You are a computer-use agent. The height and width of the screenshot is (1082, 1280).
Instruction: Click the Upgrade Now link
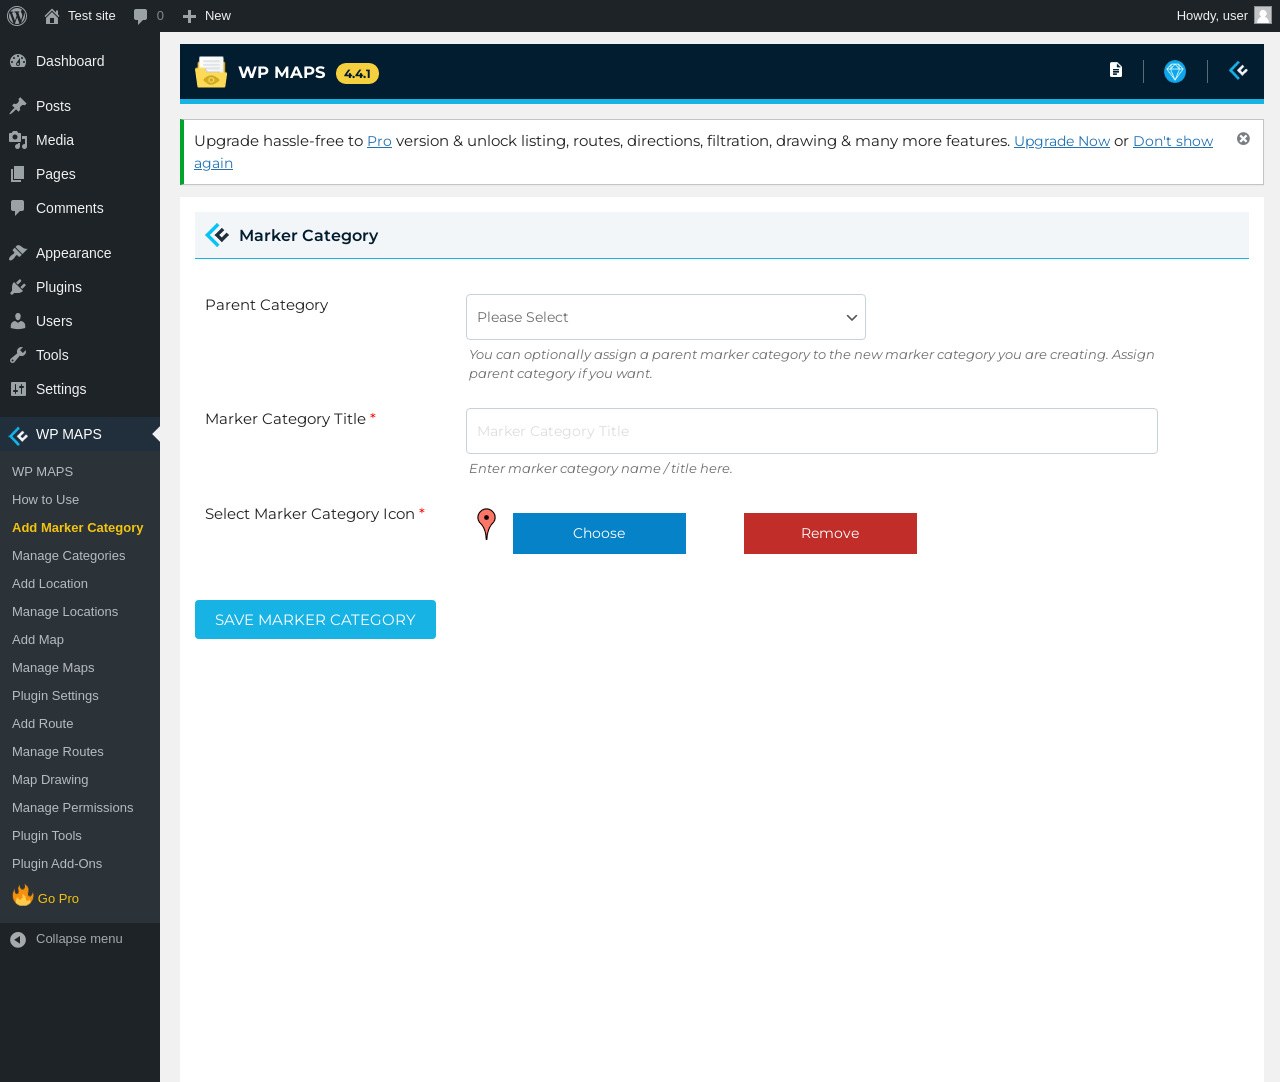coord(1062,141)
